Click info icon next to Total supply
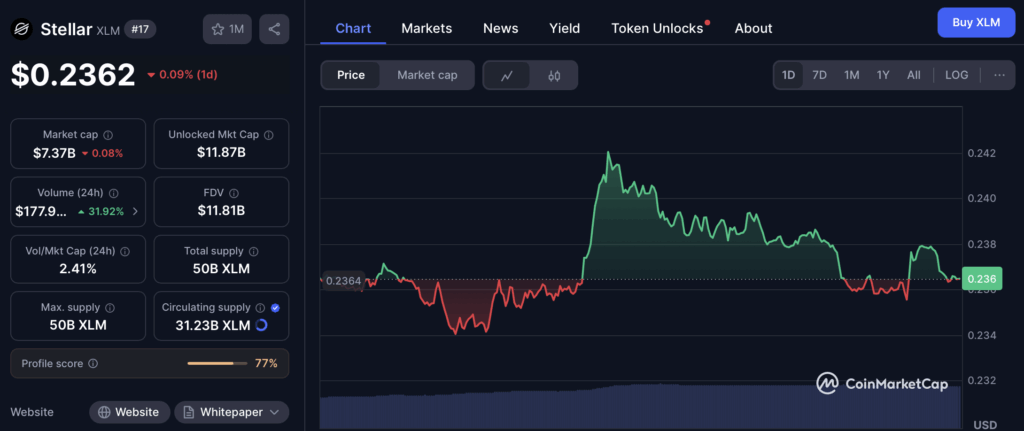1024x431 pixels. pyautogui.click(x=253, y=251)
